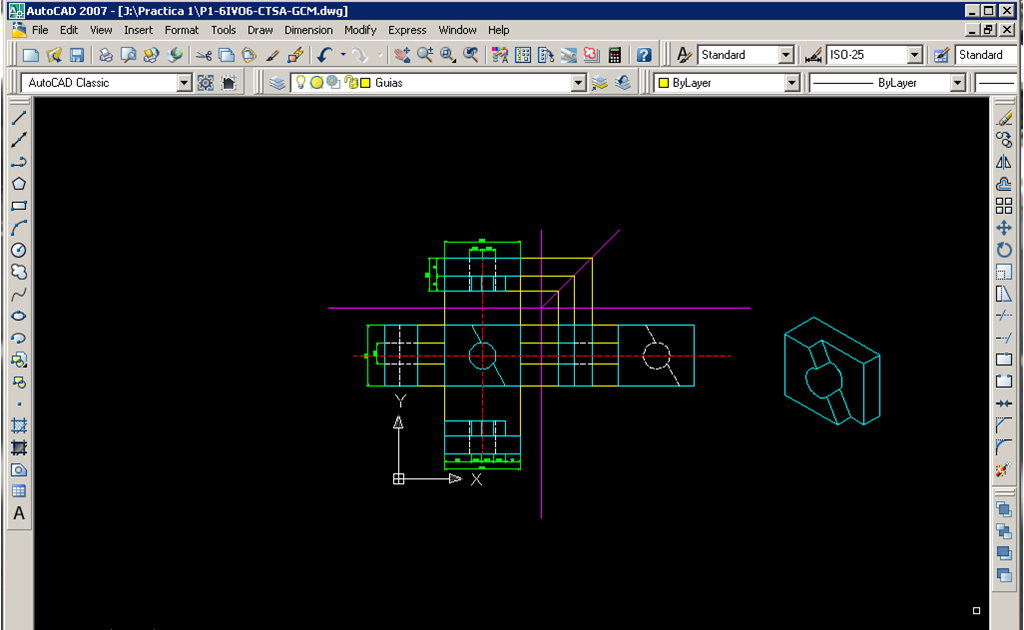Expand the layer selection dropdown
1024x630 pixels.
click(580, 82)
